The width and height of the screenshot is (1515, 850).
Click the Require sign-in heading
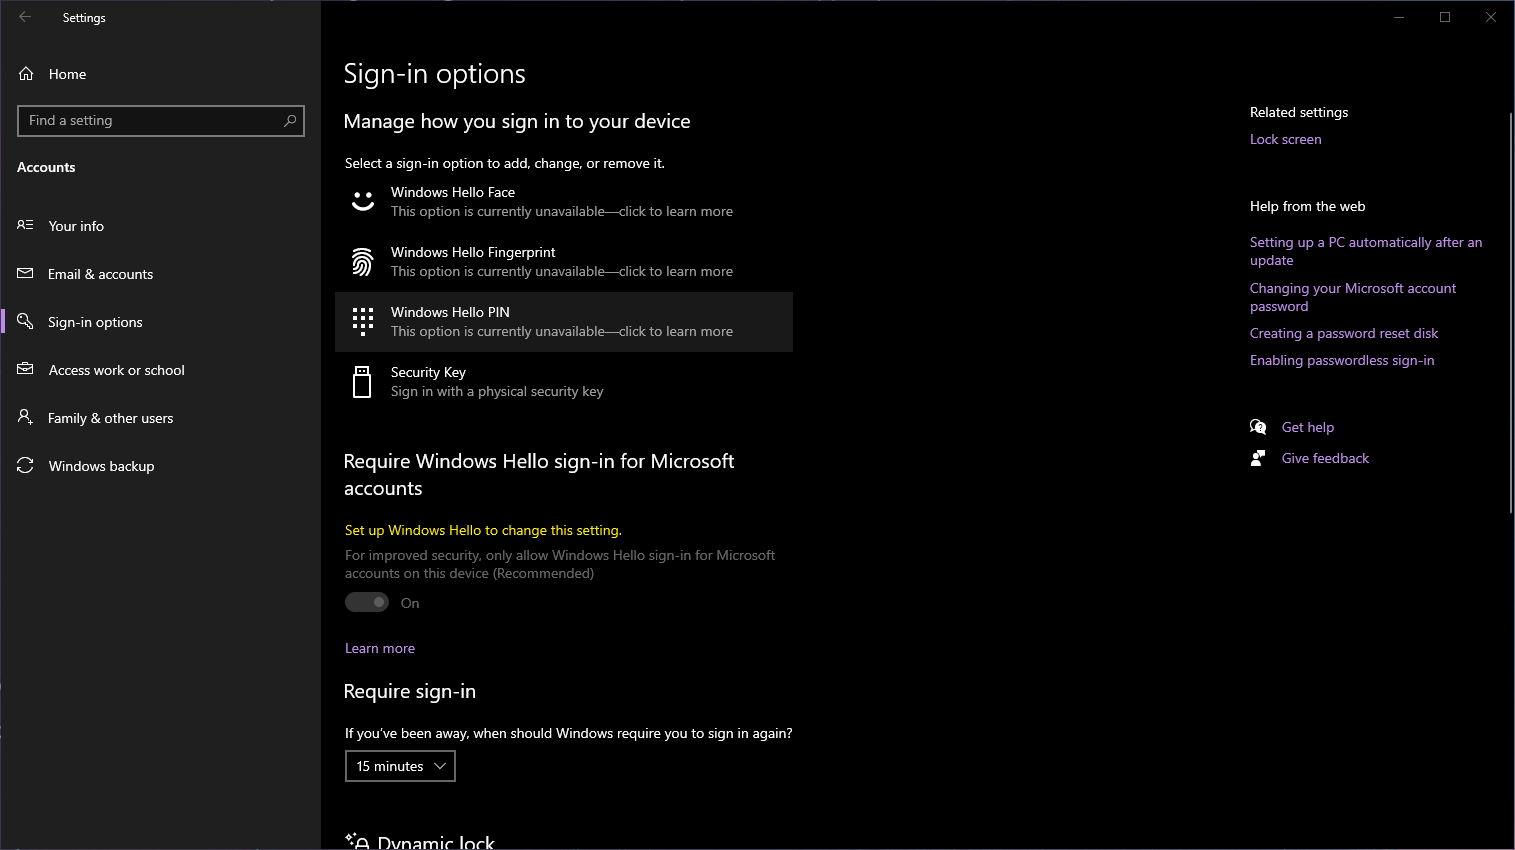point(410,691)
